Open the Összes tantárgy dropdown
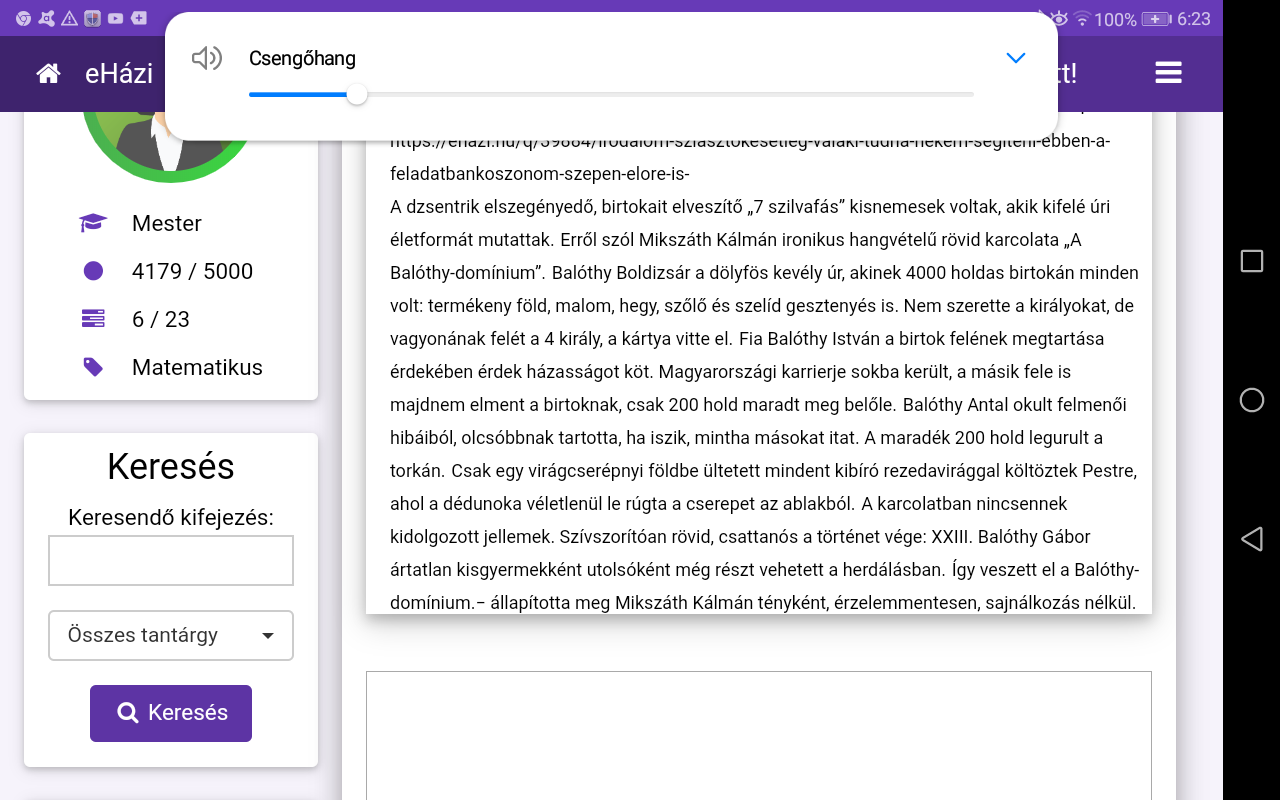 click(171, 635)
